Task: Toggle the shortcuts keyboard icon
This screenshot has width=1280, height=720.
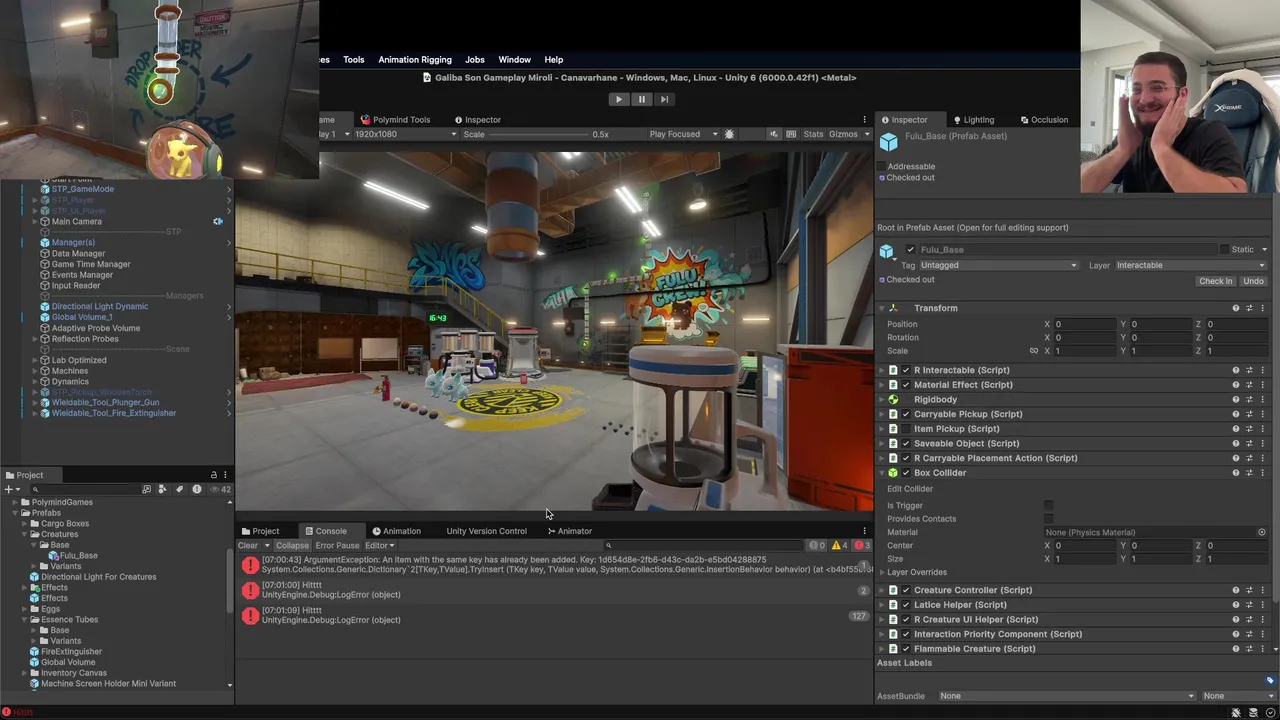Action: coord(791,134)
